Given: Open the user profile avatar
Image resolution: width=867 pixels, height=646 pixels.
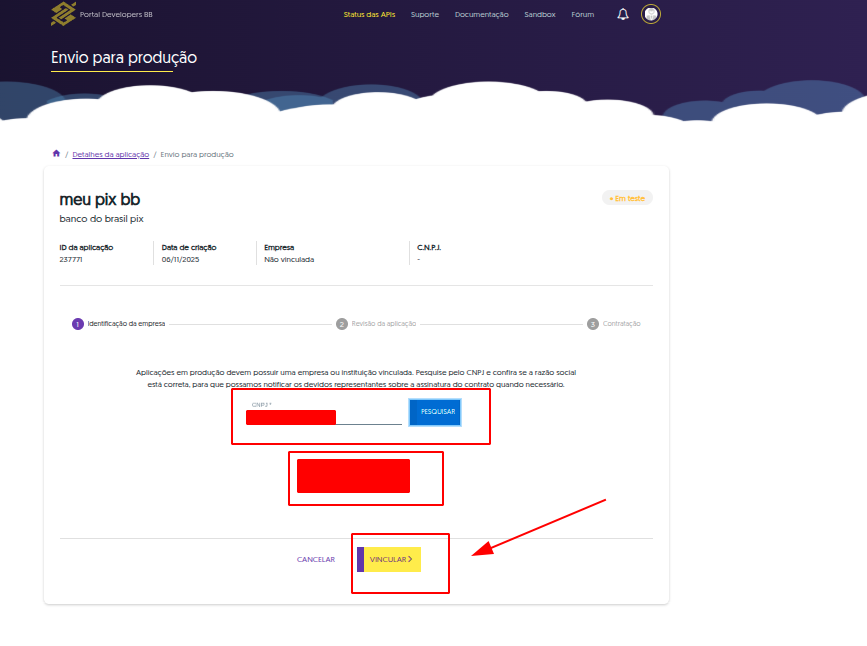Looking at the screenshot, I should [651, 14].
